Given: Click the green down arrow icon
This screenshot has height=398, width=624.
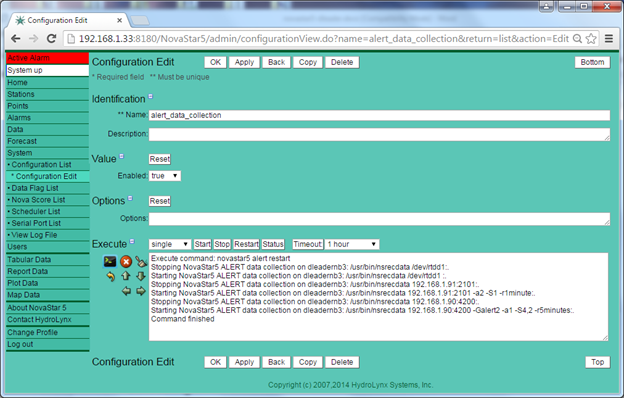Looking at the screenshot, I should (x=141, y=276).
